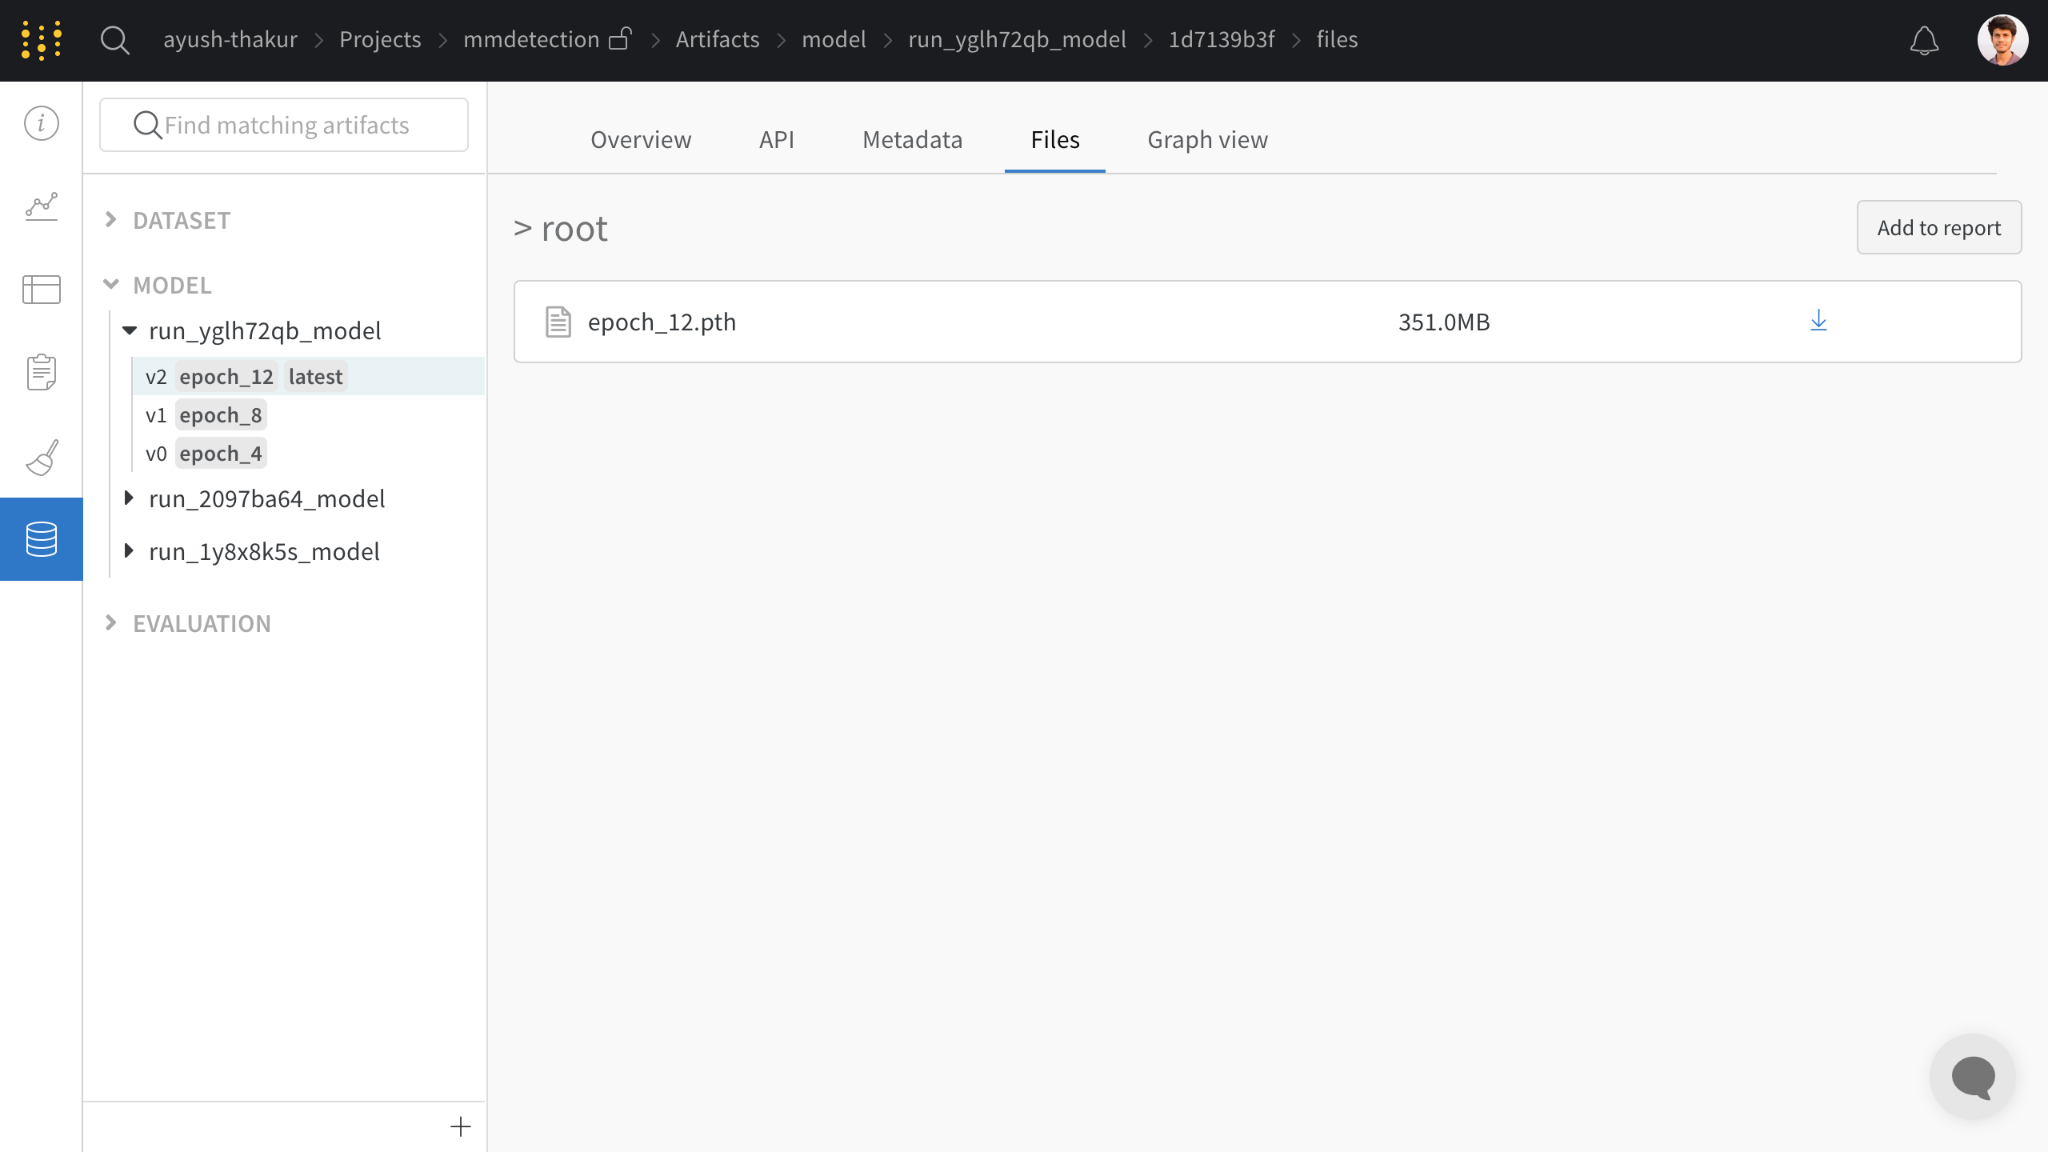2048x1152 pixels.
Task: Click the Find matching artifacts field
Action: [284, 125]
